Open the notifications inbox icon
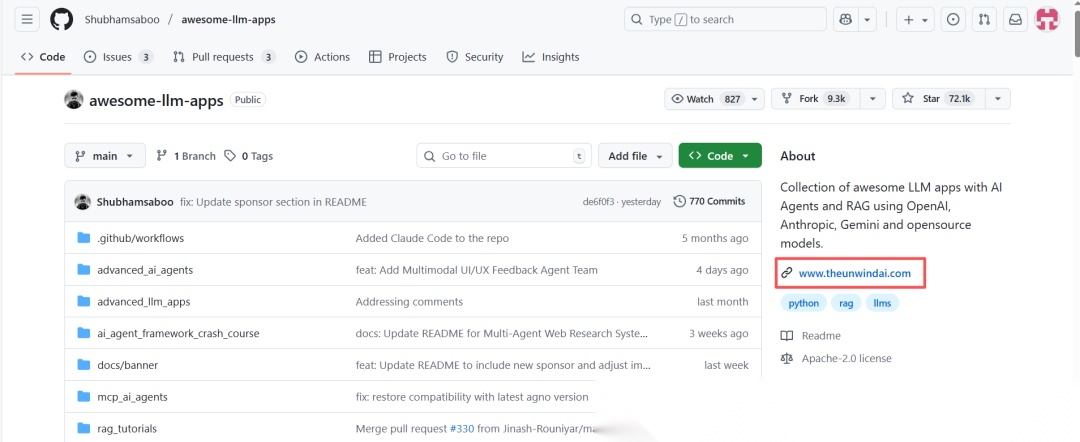This screenshot has height=442, width=1080. [x=1015, y=20]
